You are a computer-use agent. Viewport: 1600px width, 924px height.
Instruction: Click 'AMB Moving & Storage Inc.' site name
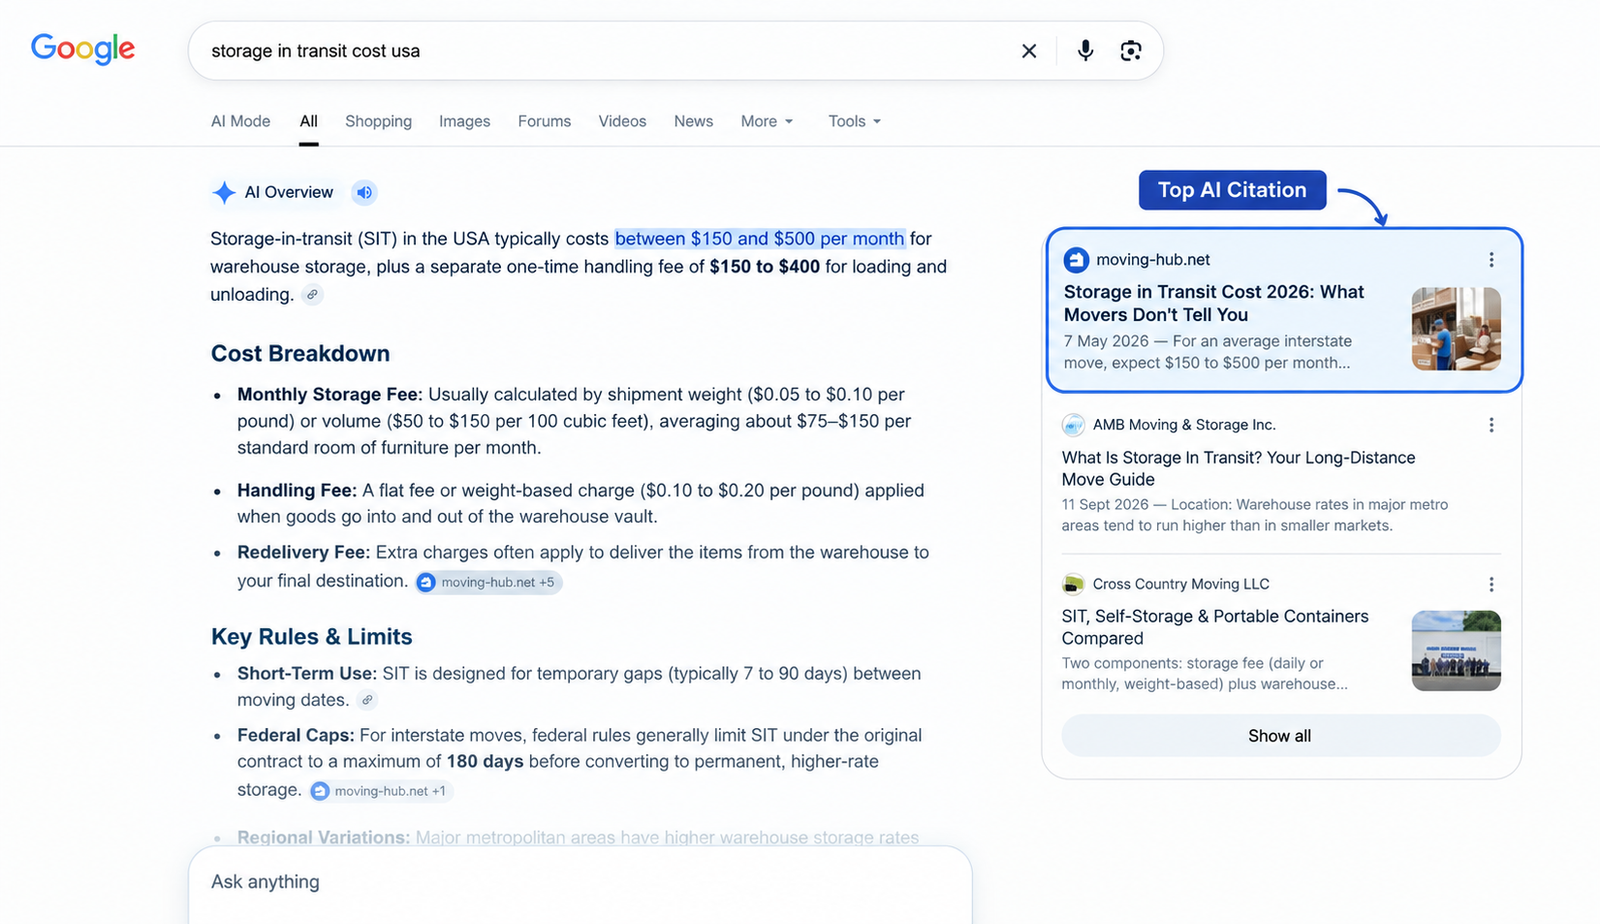pyautogui.click(x=1184, y=425)
